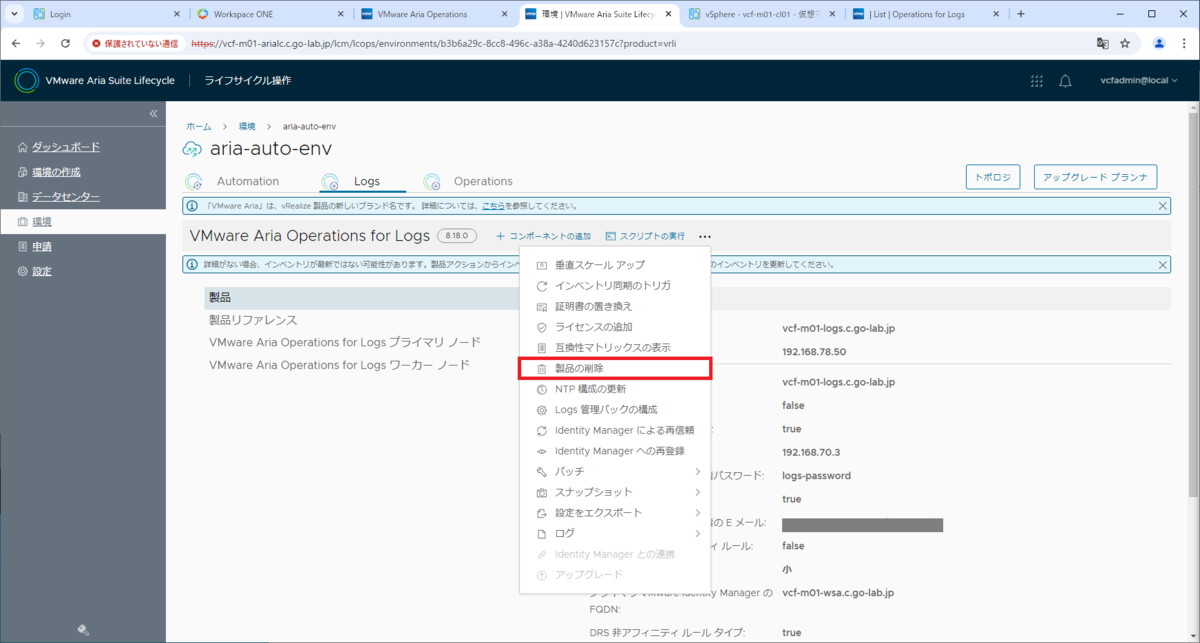Select 環境 in the sidebar
The image size is (1200, 643).
point(83,221)
